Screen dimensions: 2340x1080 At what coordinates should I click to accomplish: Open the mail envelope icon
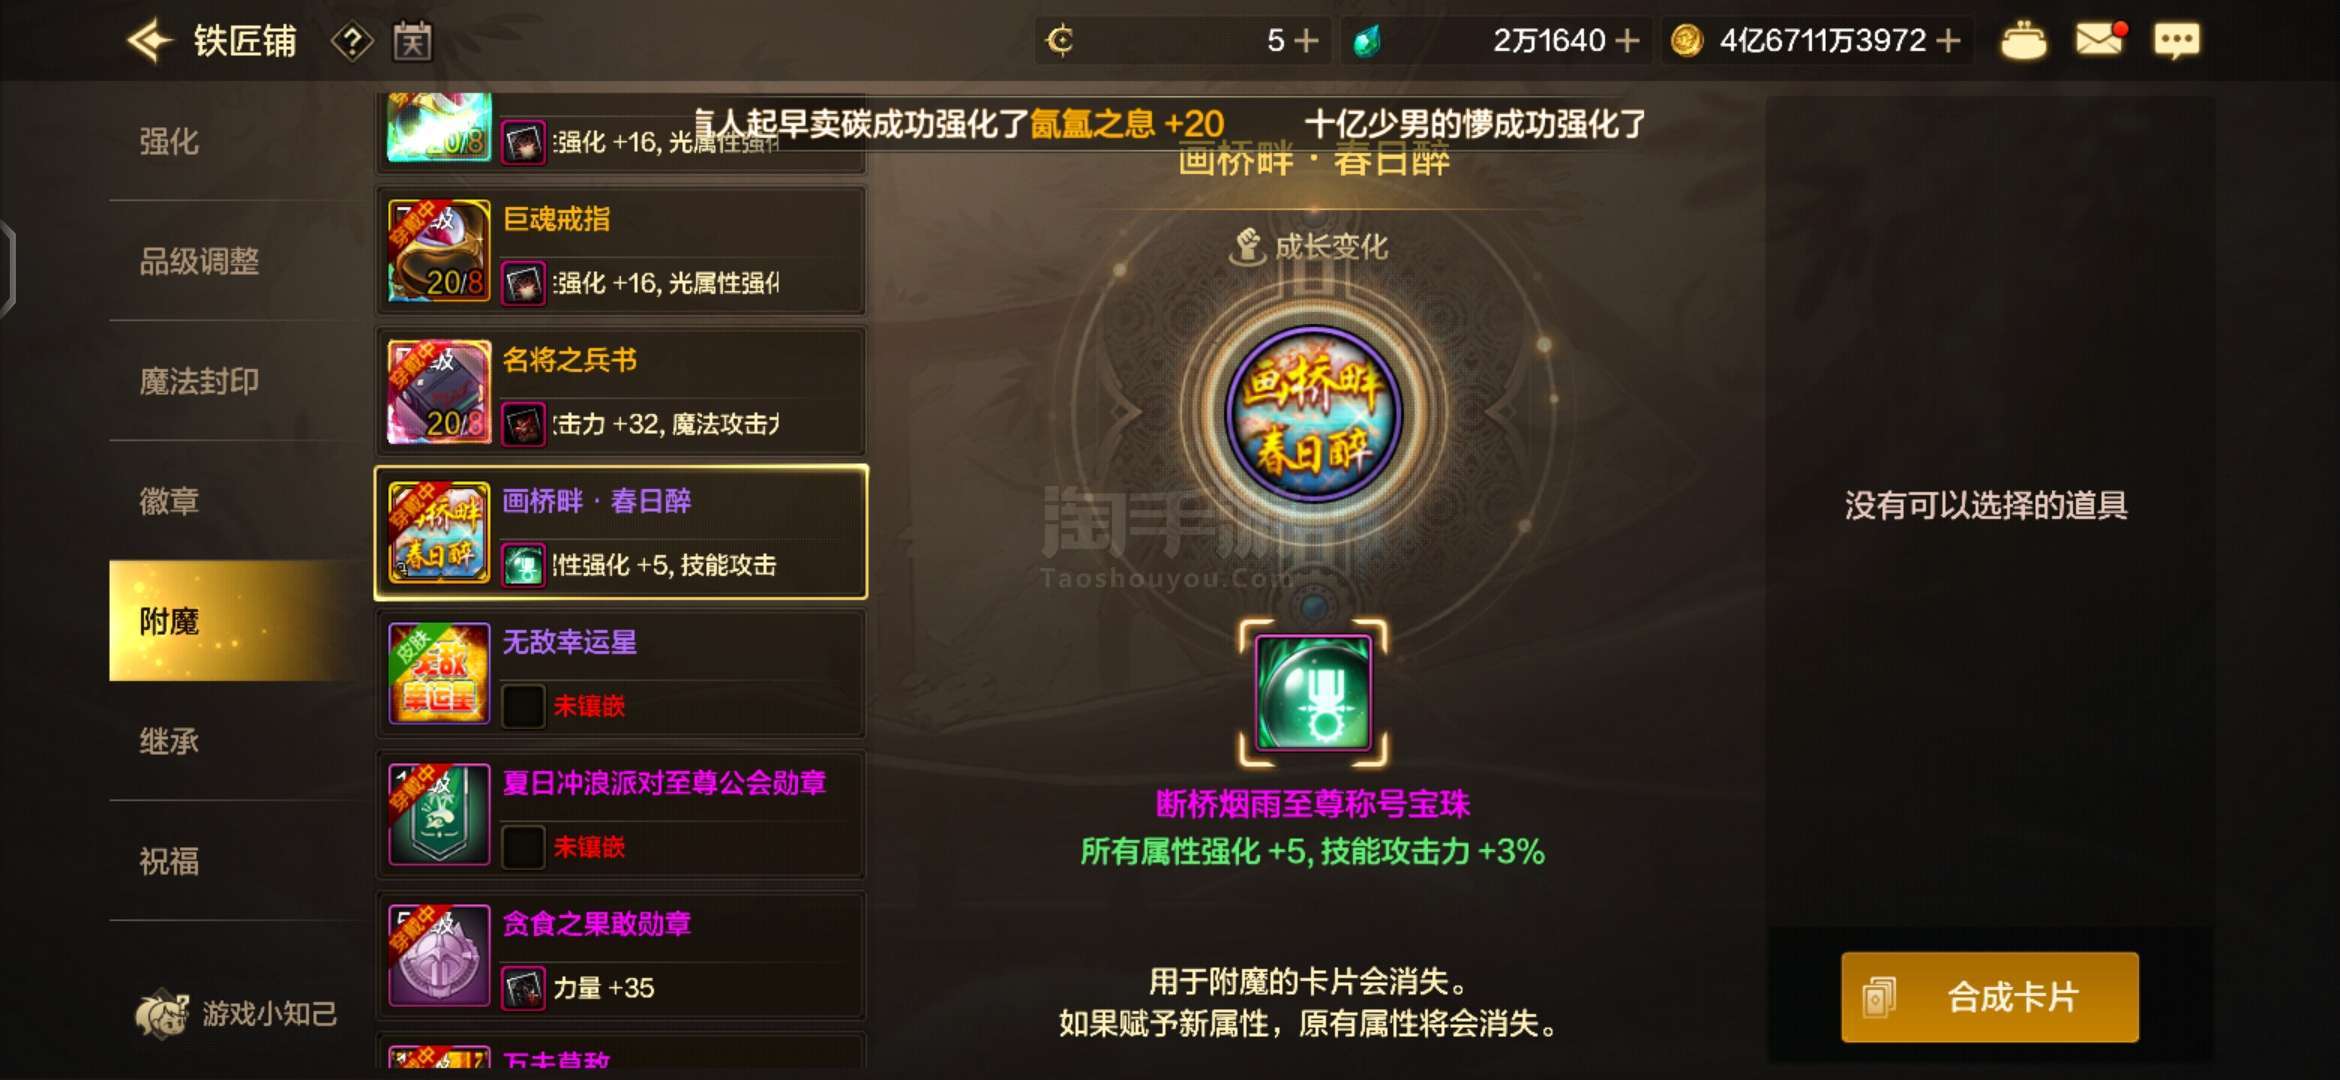click(x=2099, y=40)
